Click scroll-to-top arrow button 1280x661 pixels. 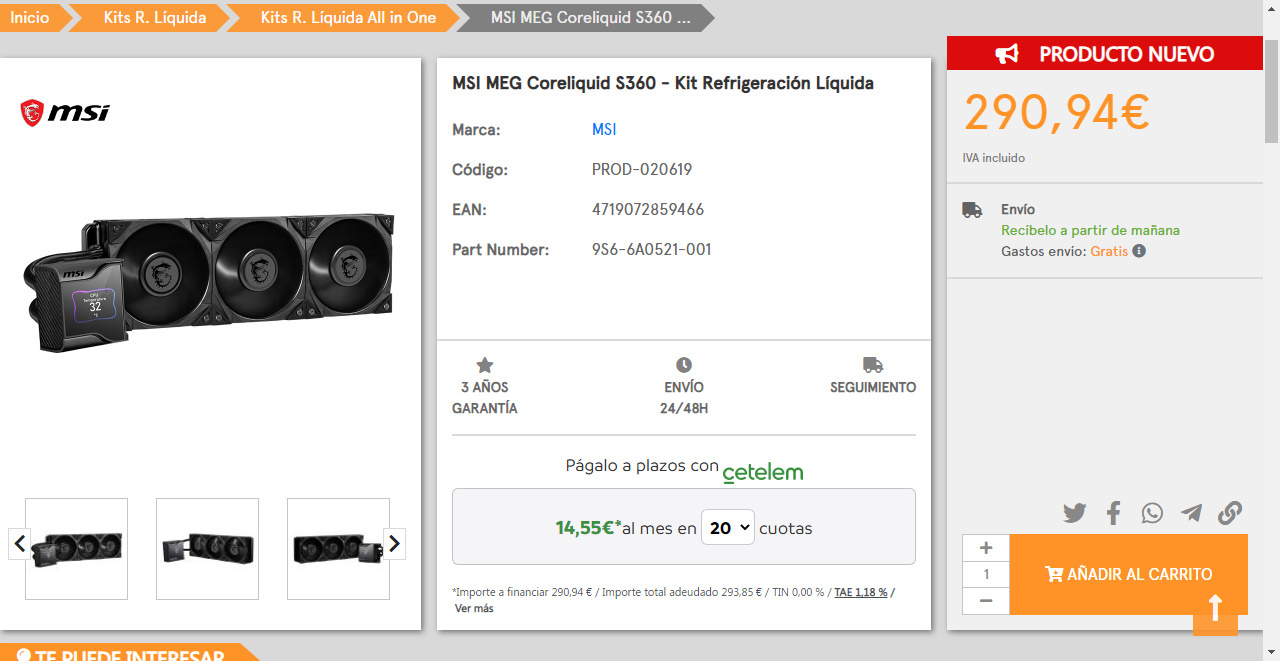(1215, 608)
